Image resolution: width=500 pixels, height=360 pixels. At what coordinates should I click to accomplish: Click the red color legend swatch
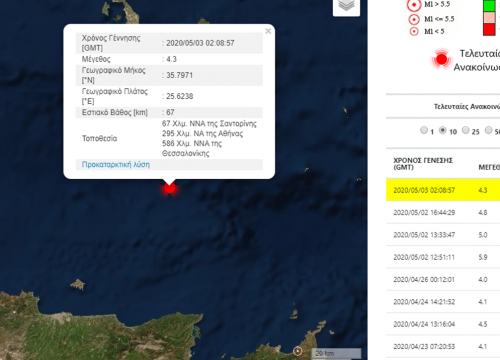489,29
